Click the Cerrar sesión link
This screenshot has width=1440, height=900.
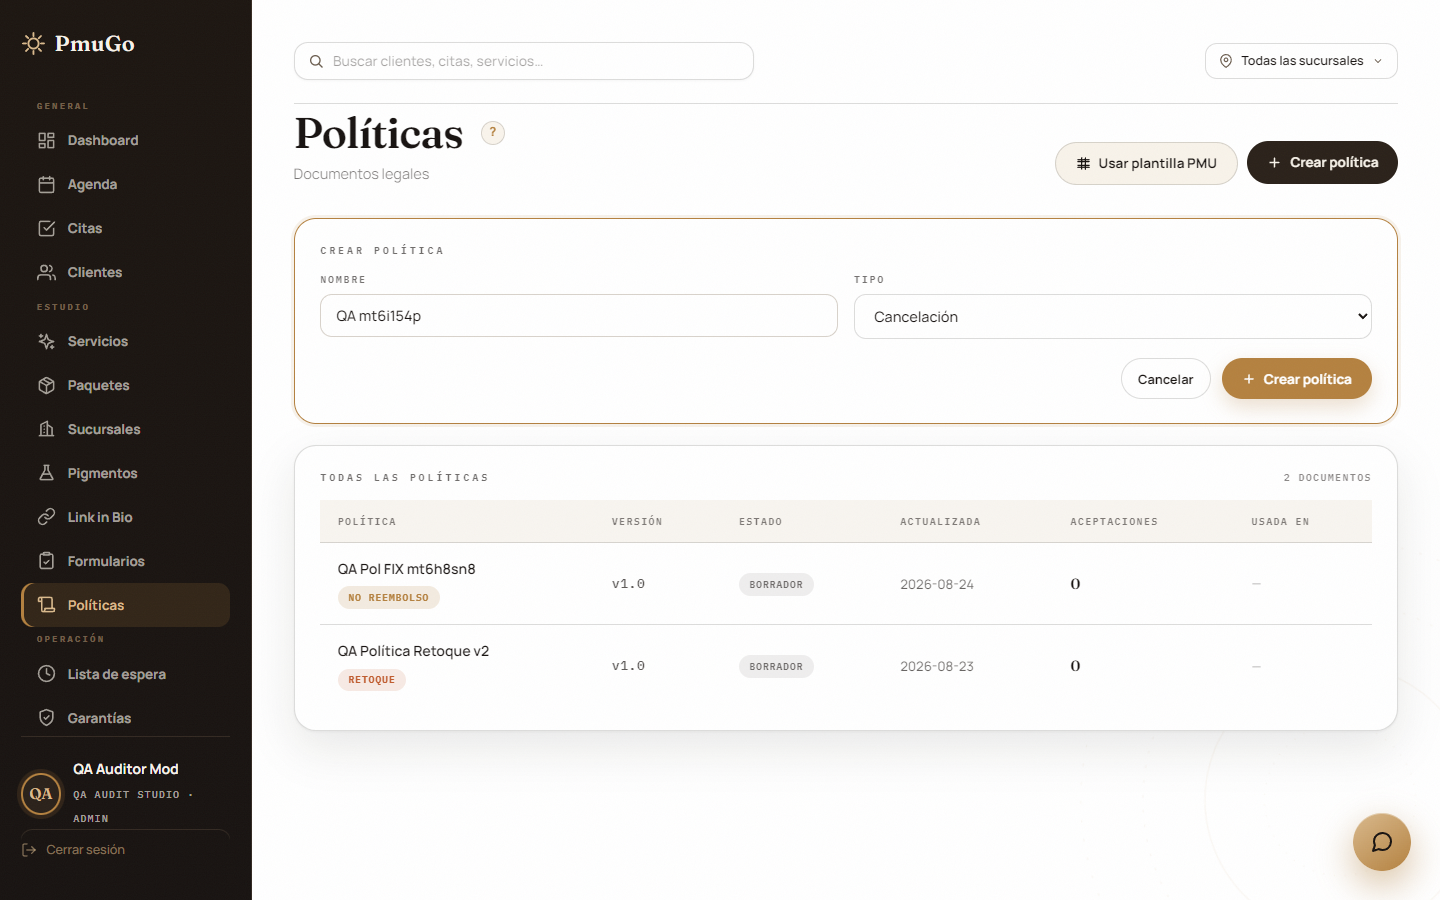(x=74, y=850)
